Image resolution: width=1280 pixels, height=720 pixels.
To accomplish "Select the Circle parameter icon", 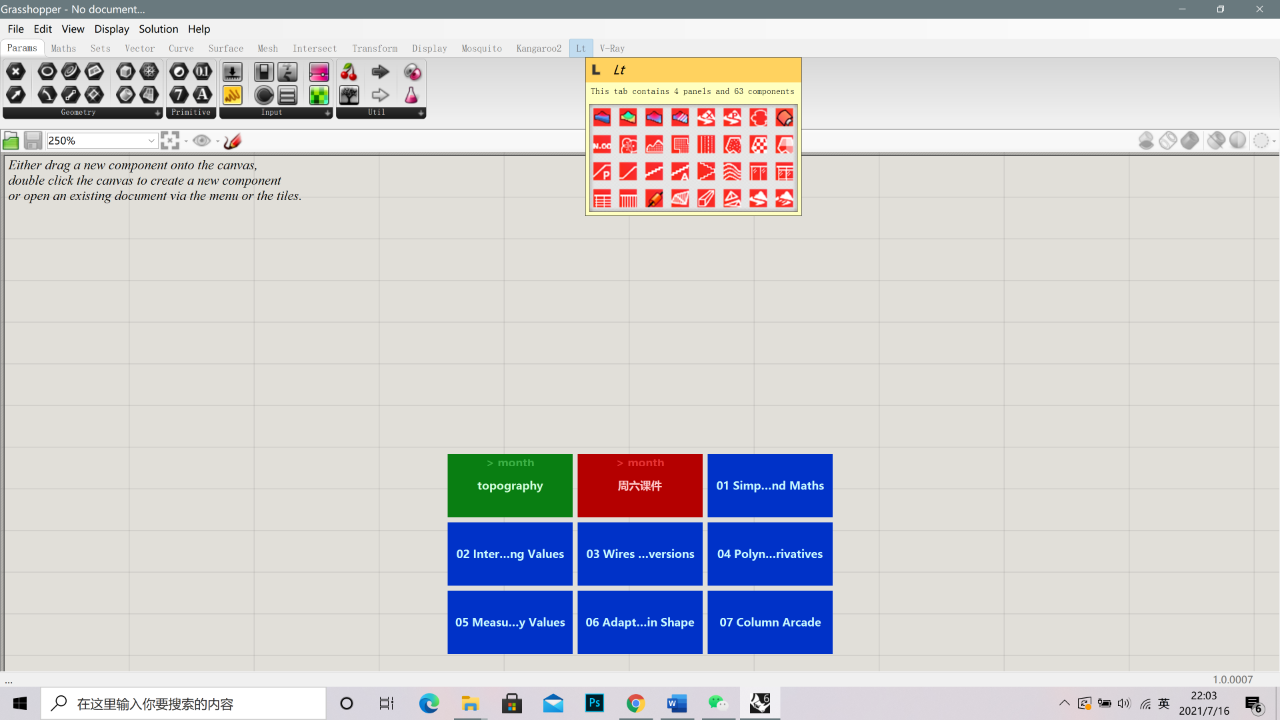I will [47, 72].
